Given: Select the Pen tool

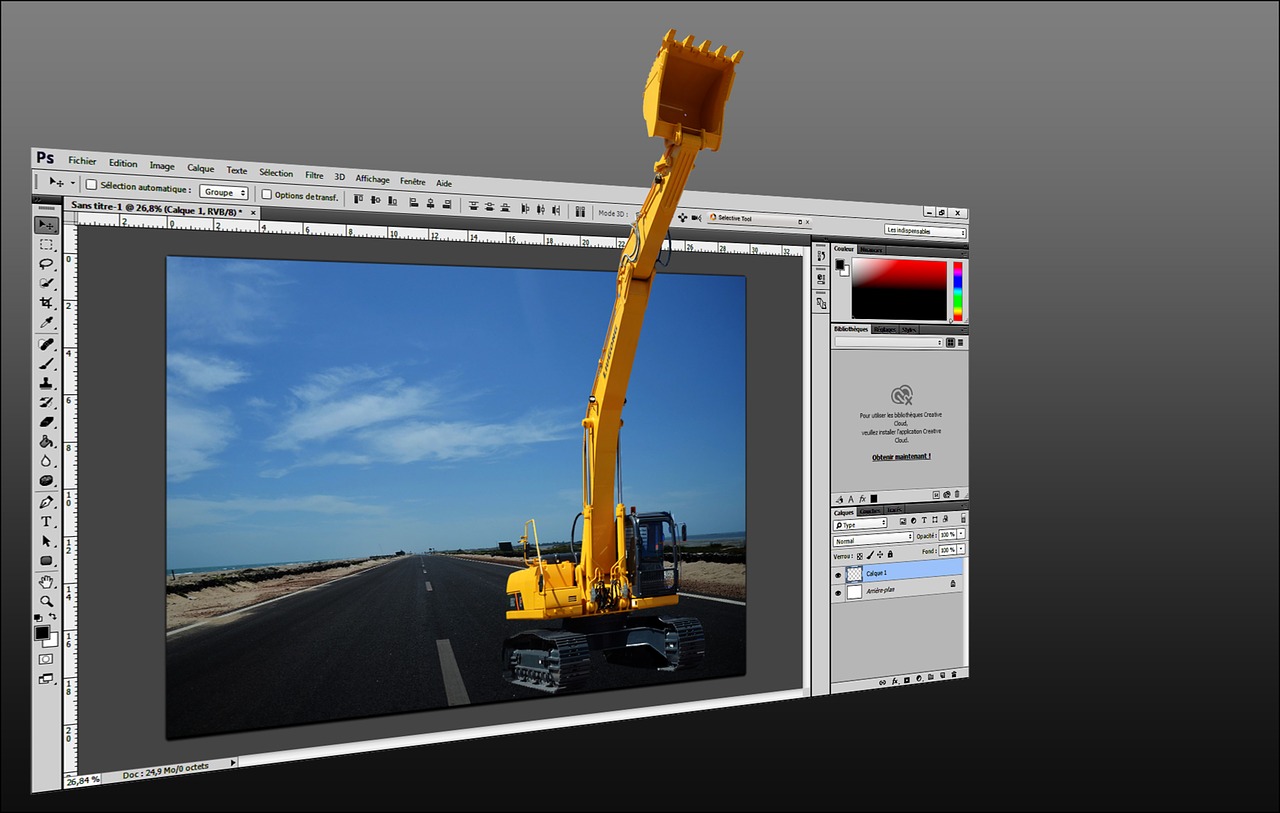Looking at the screenshot, I should [x=46, y=502].
